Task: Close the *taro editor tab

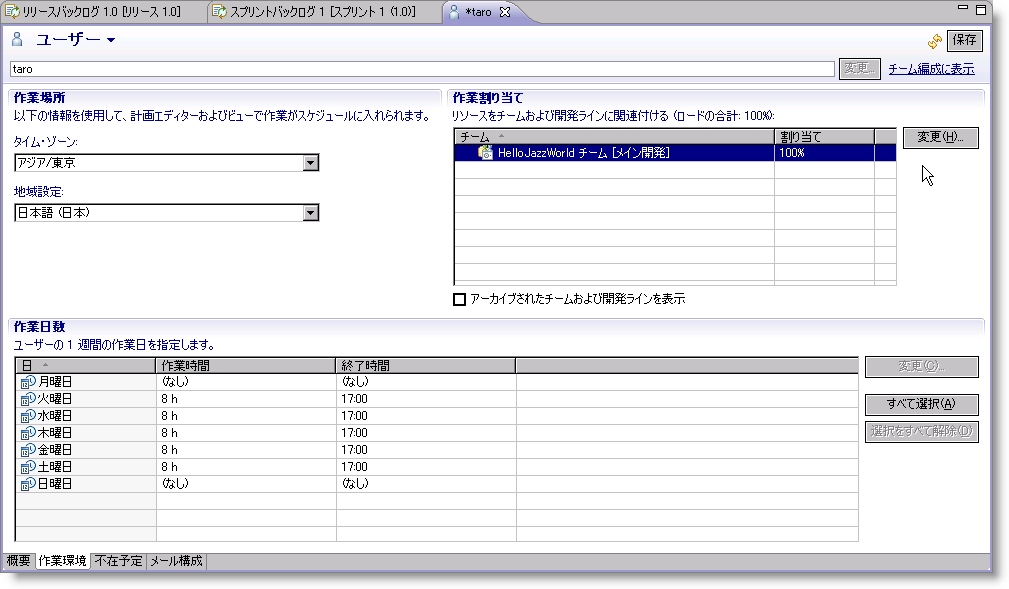Action: pos(505,12)
